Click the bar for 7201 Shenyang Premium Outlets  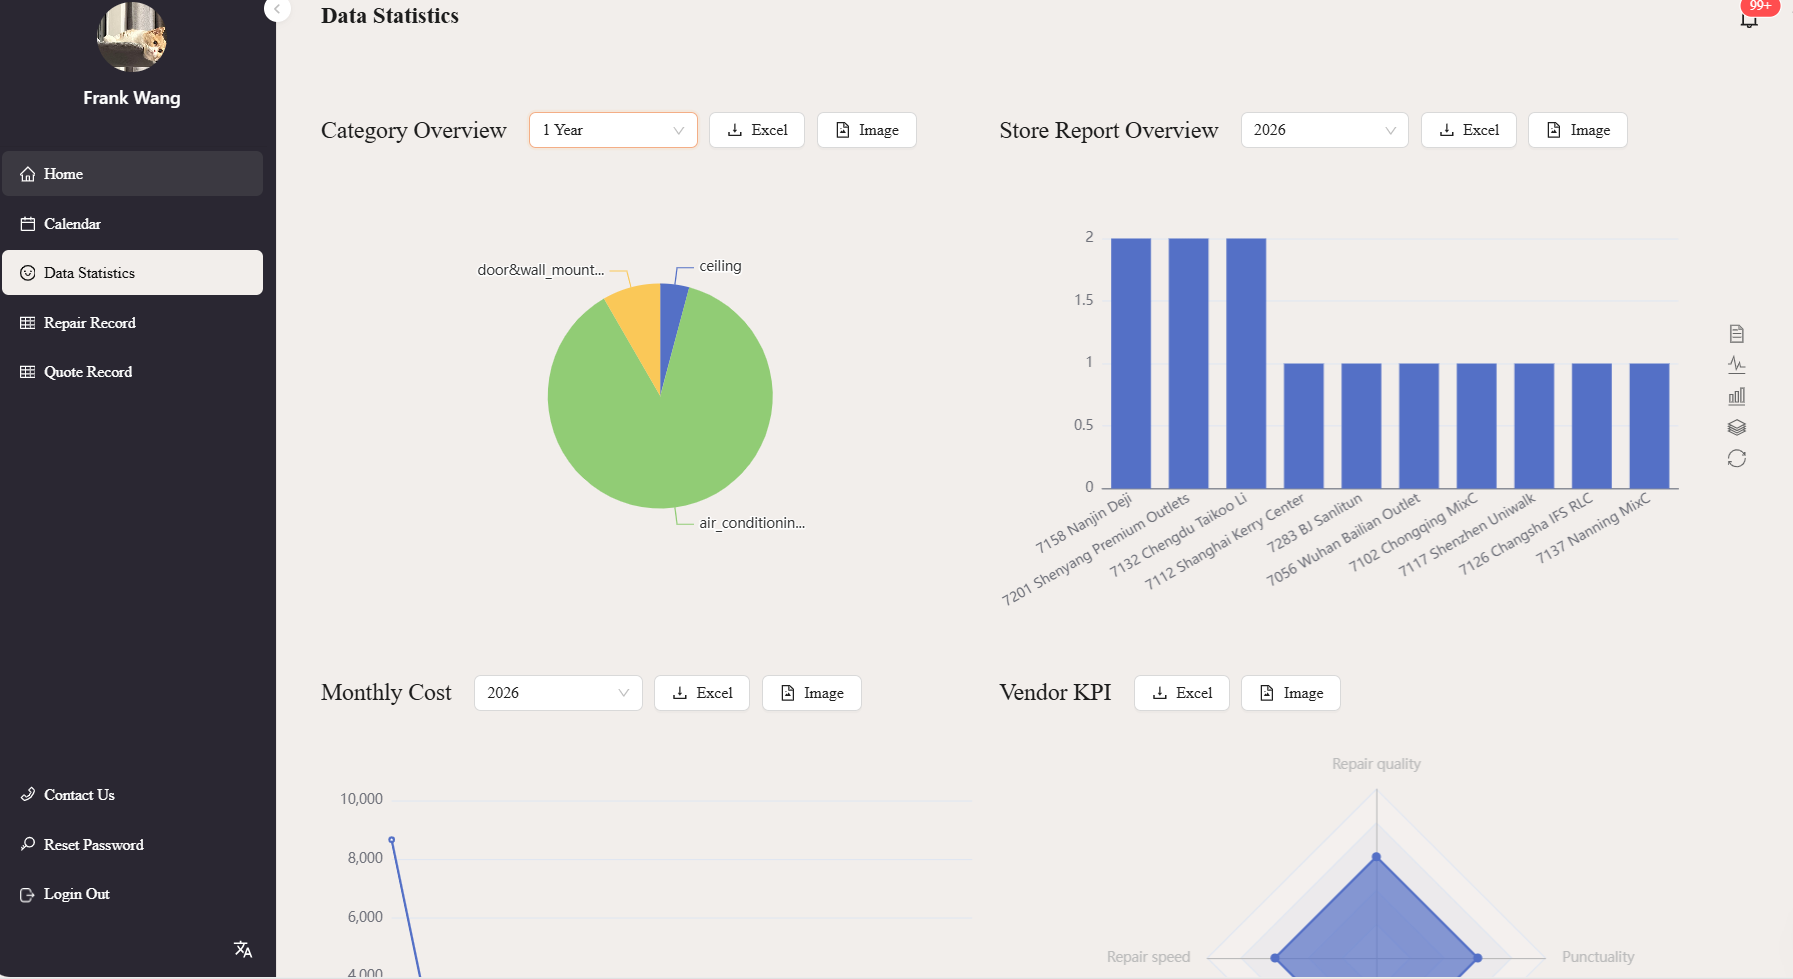pyautogui.click(x=1189, y=363)
